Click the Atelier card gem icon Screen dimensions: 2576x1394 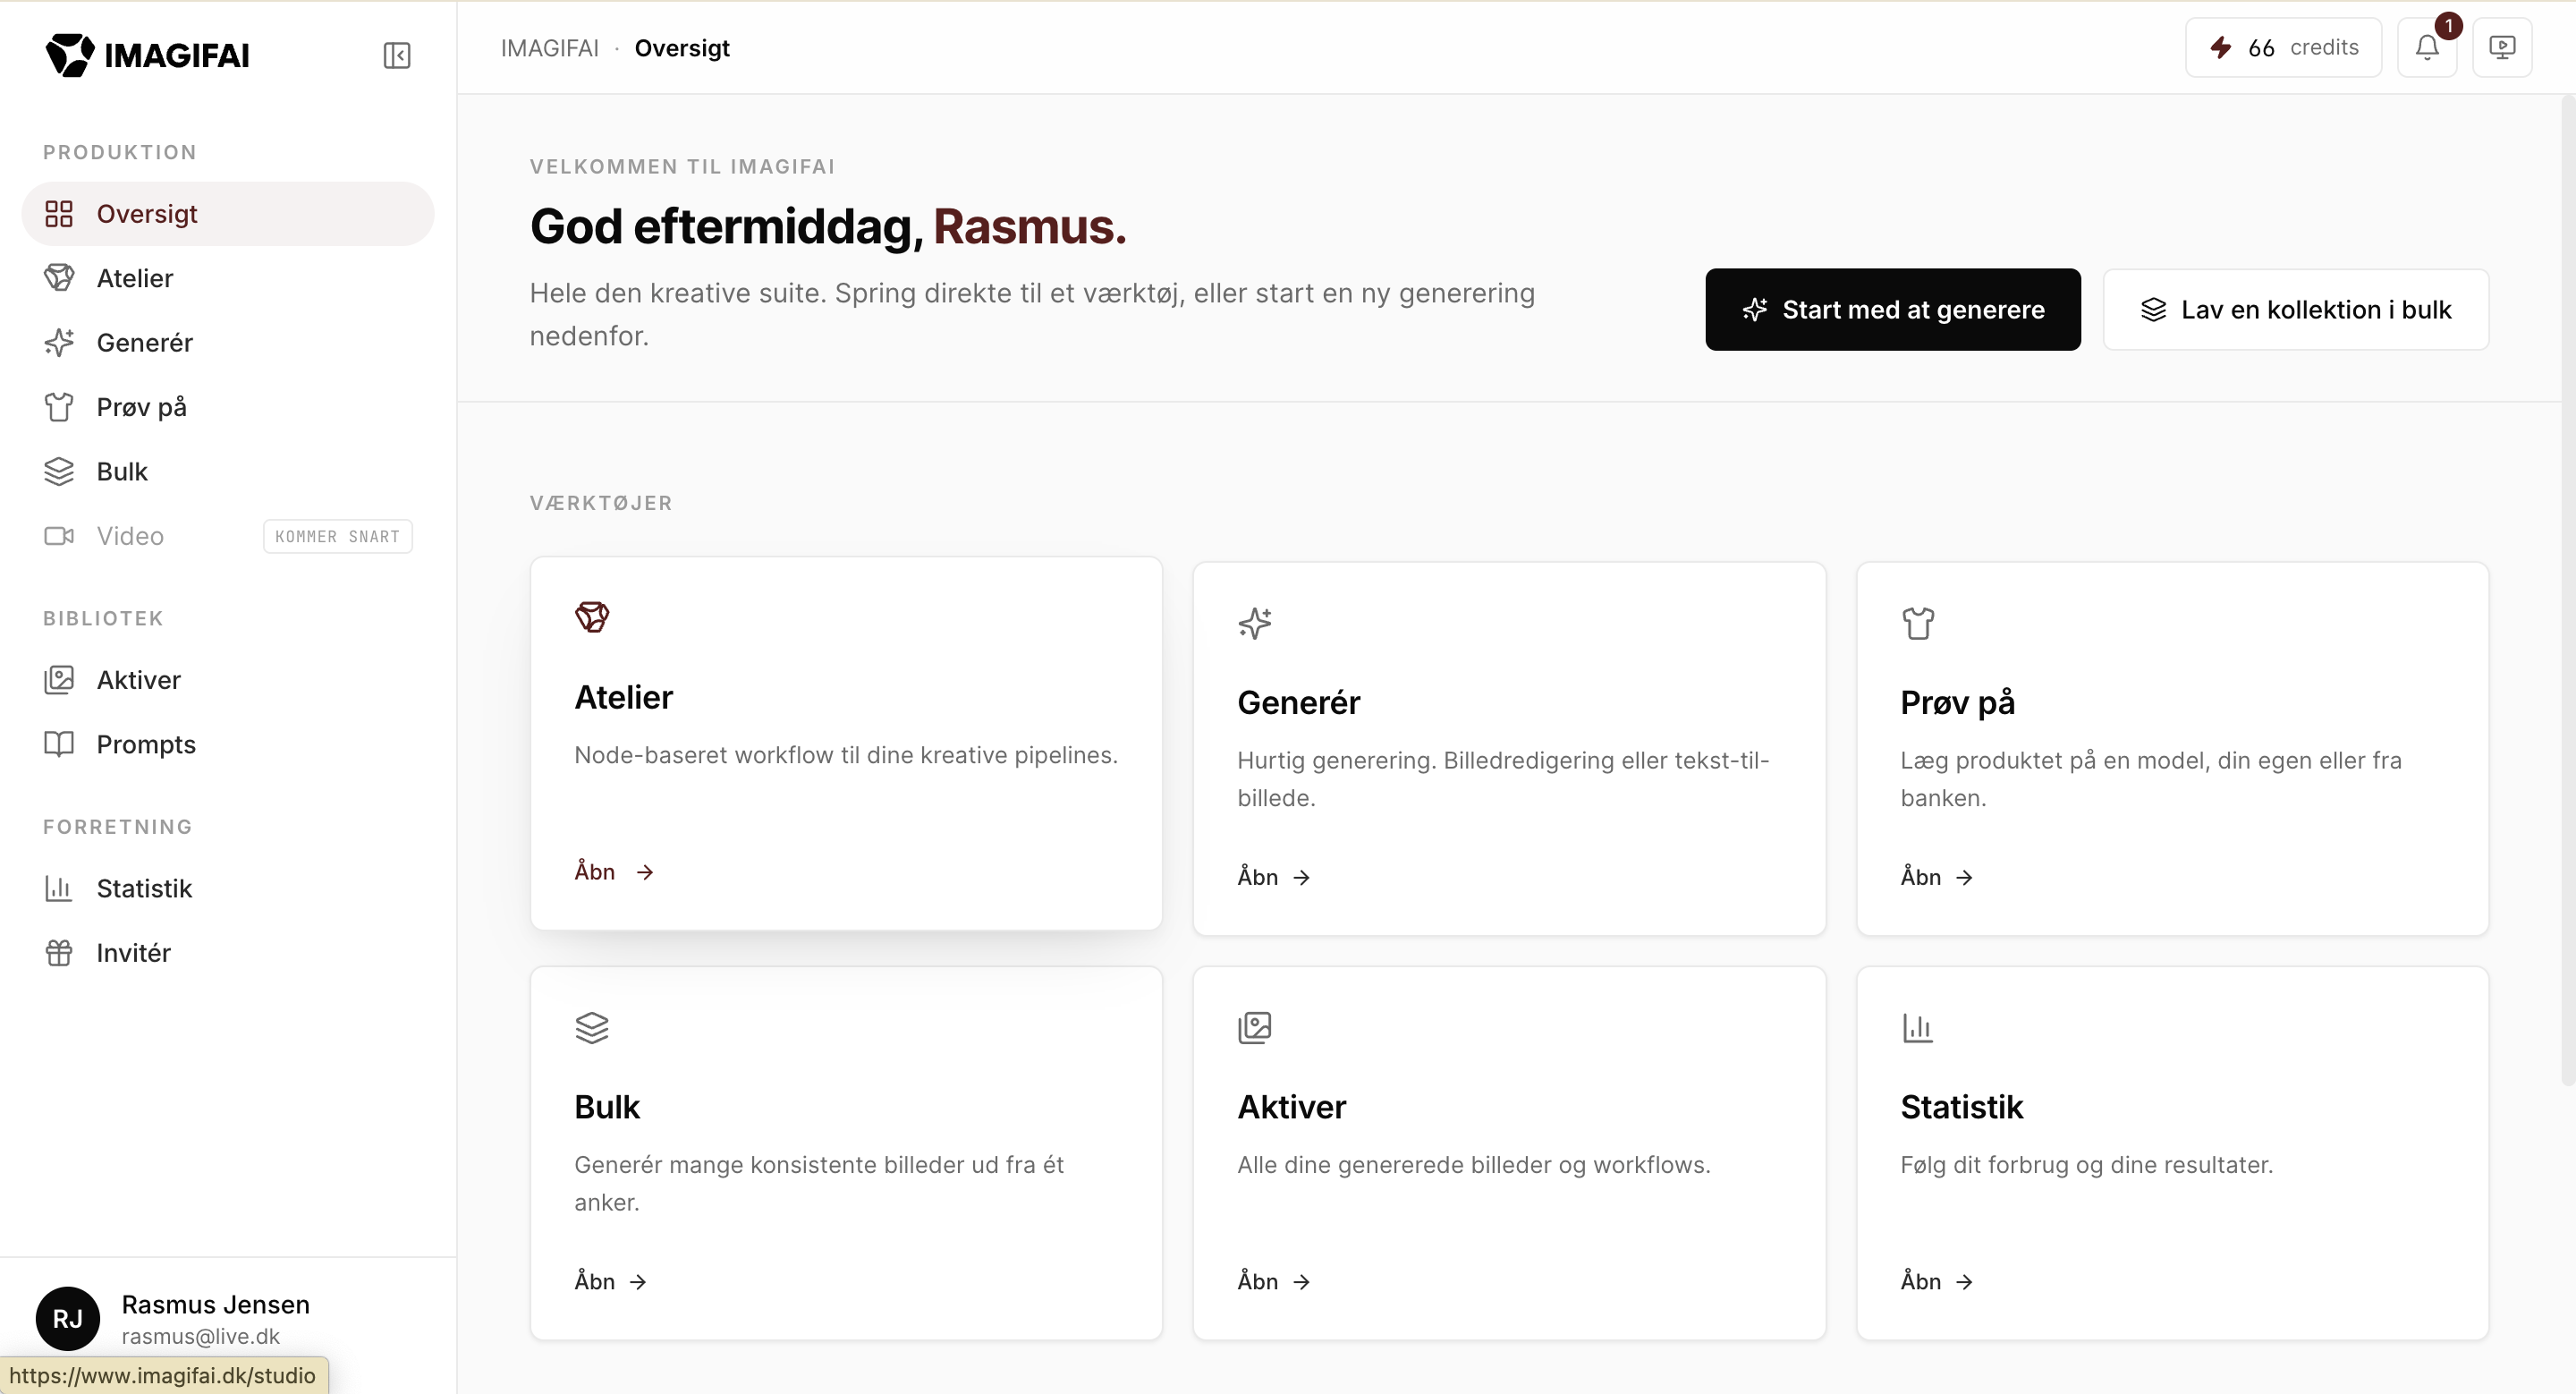592,617
